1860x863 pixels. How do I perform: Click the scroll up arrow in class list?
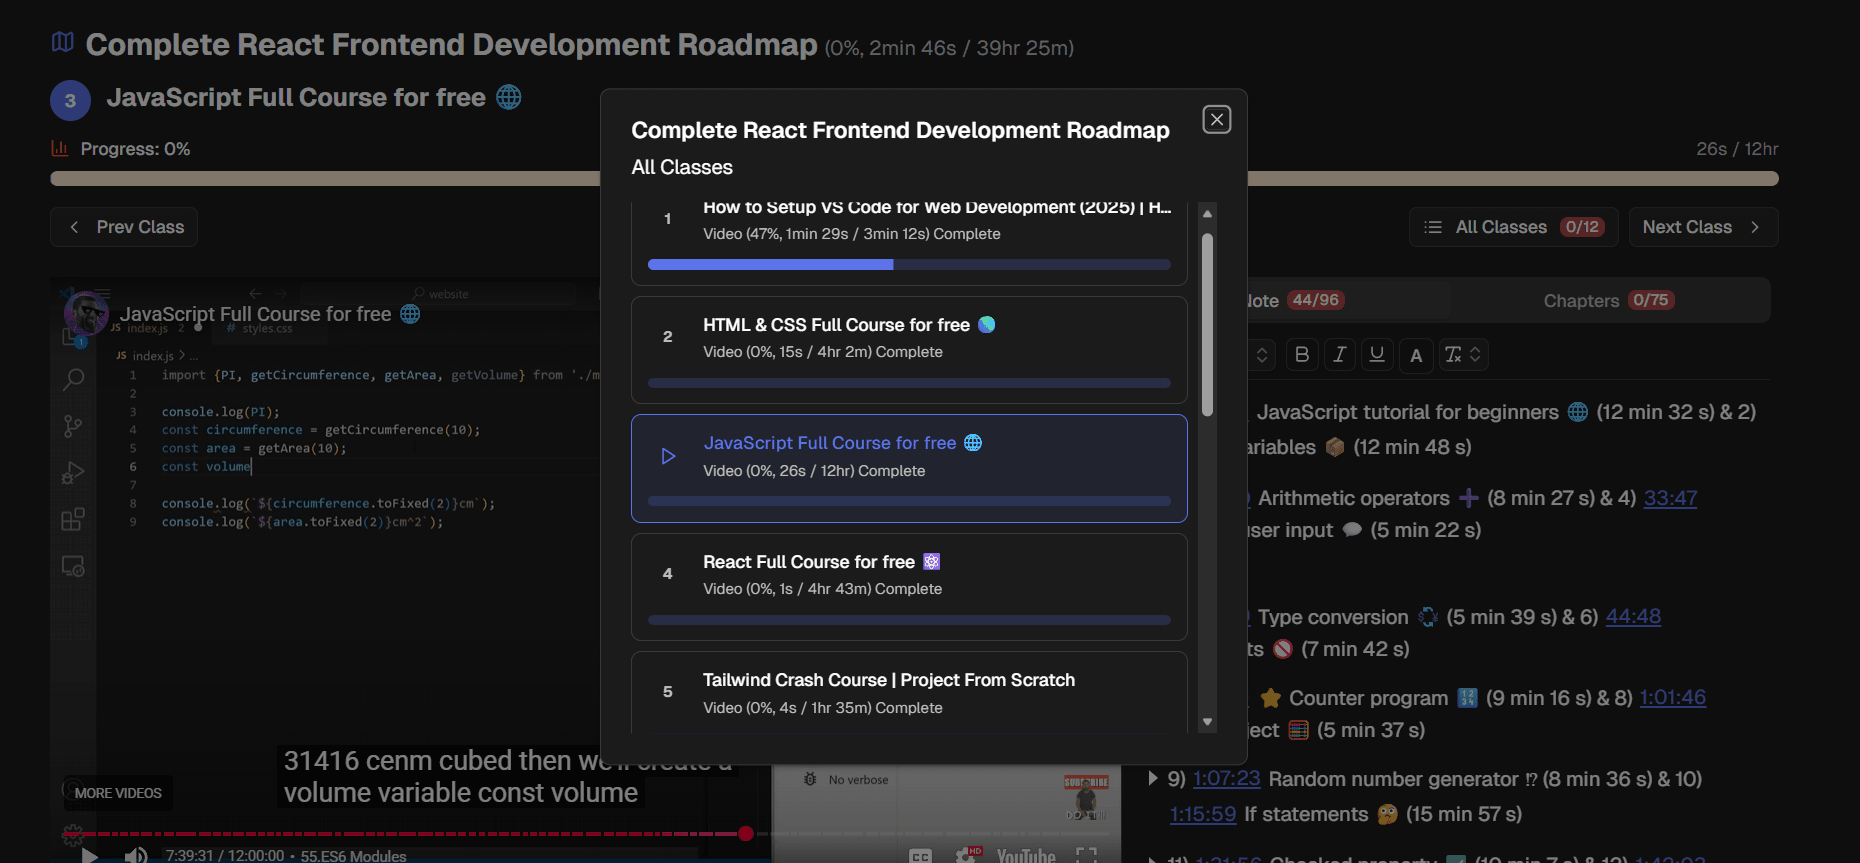pos(1207,214)
